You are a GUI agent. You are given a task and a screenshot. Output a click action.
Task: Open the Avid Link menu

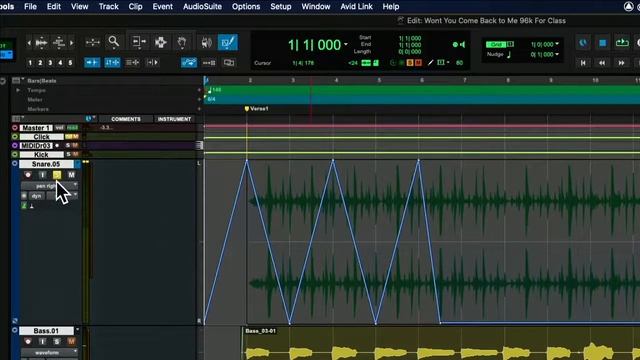click(x=357, y=7)
